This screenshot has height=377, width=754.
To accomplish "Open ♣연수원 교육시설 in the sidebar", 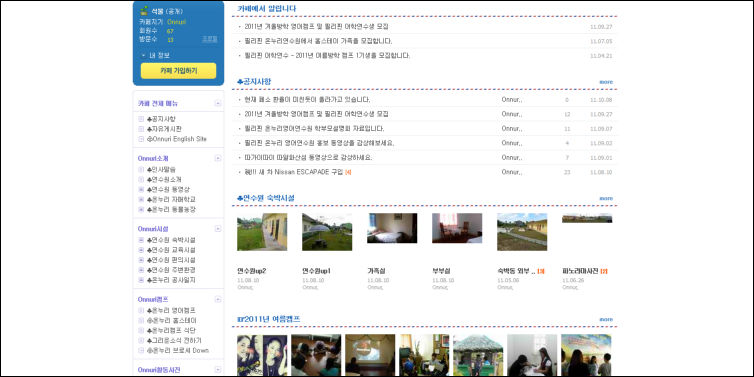I will pyautogui.click(x=171, y=250).
